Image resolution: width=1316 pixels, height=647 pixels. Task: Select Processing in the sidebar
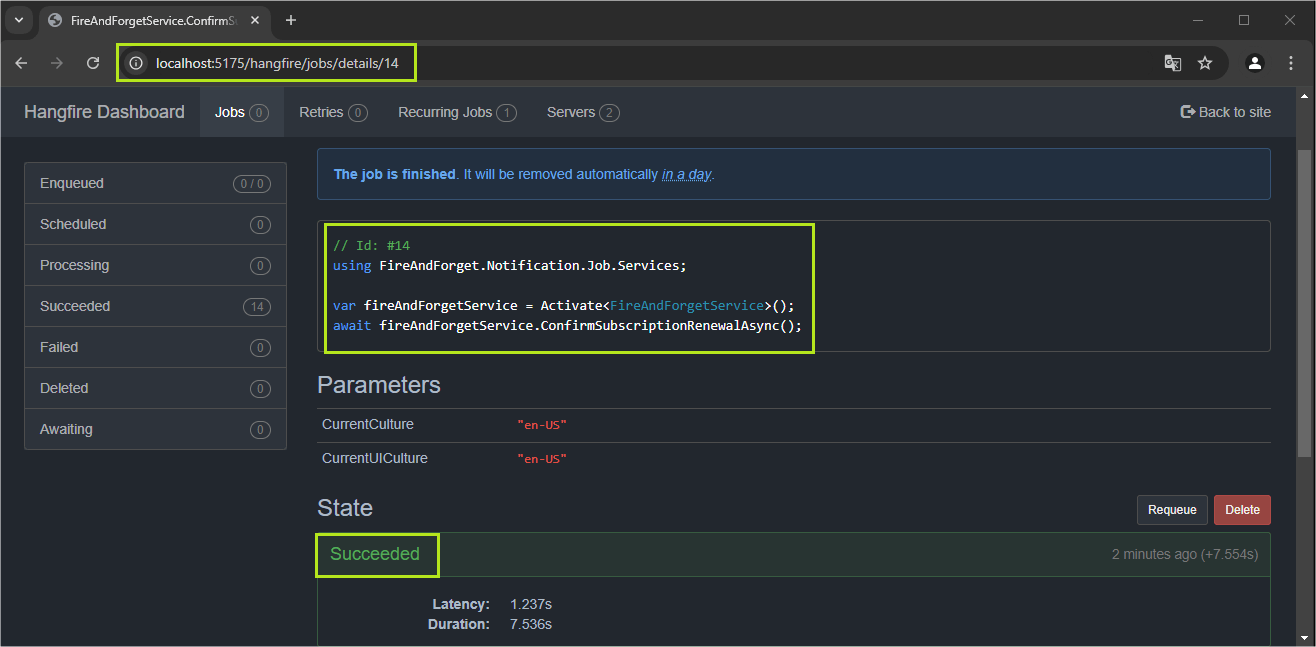[155, 265]
